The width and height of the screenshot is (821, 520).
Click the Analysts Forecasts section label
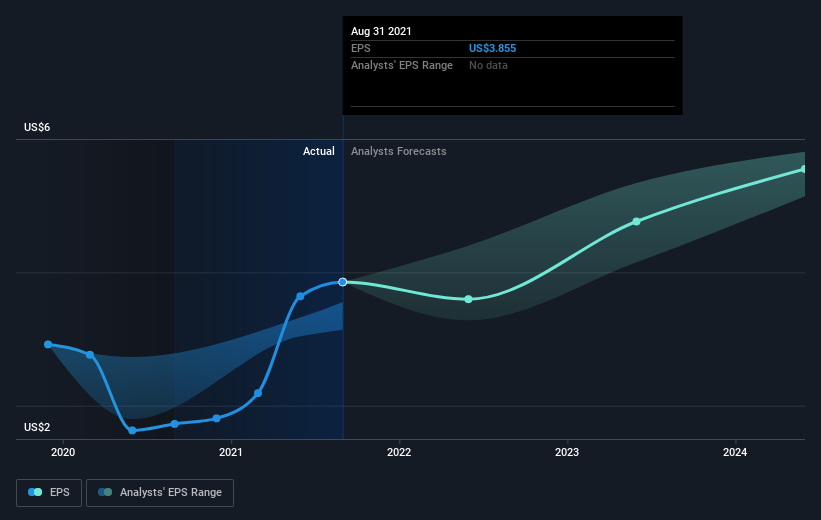click(x=398, y=151)
